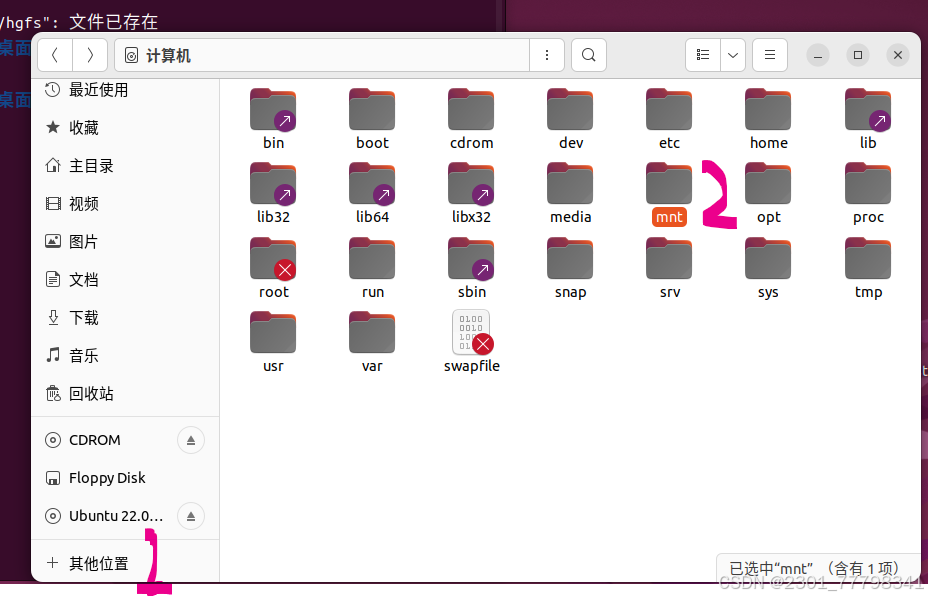This screenshot has width=928, height=598.
Task: Open the 下载 (Downloads) folder
Action: tap(83, 317)
